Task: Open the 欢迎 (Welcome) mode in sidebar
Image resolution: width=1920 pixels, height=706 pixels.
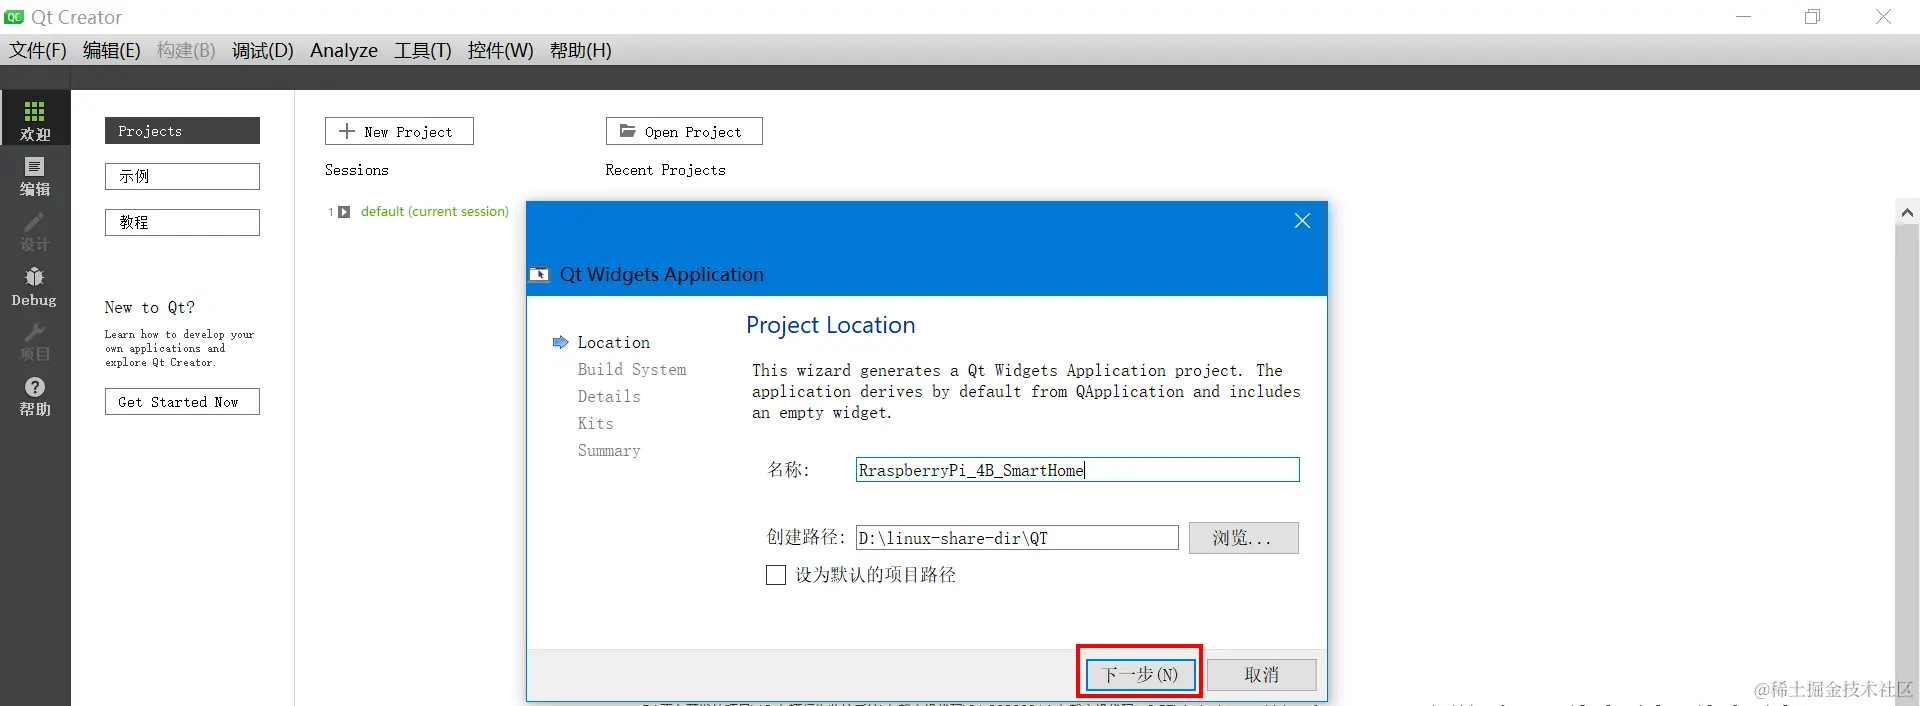Action: coord(35,118)
